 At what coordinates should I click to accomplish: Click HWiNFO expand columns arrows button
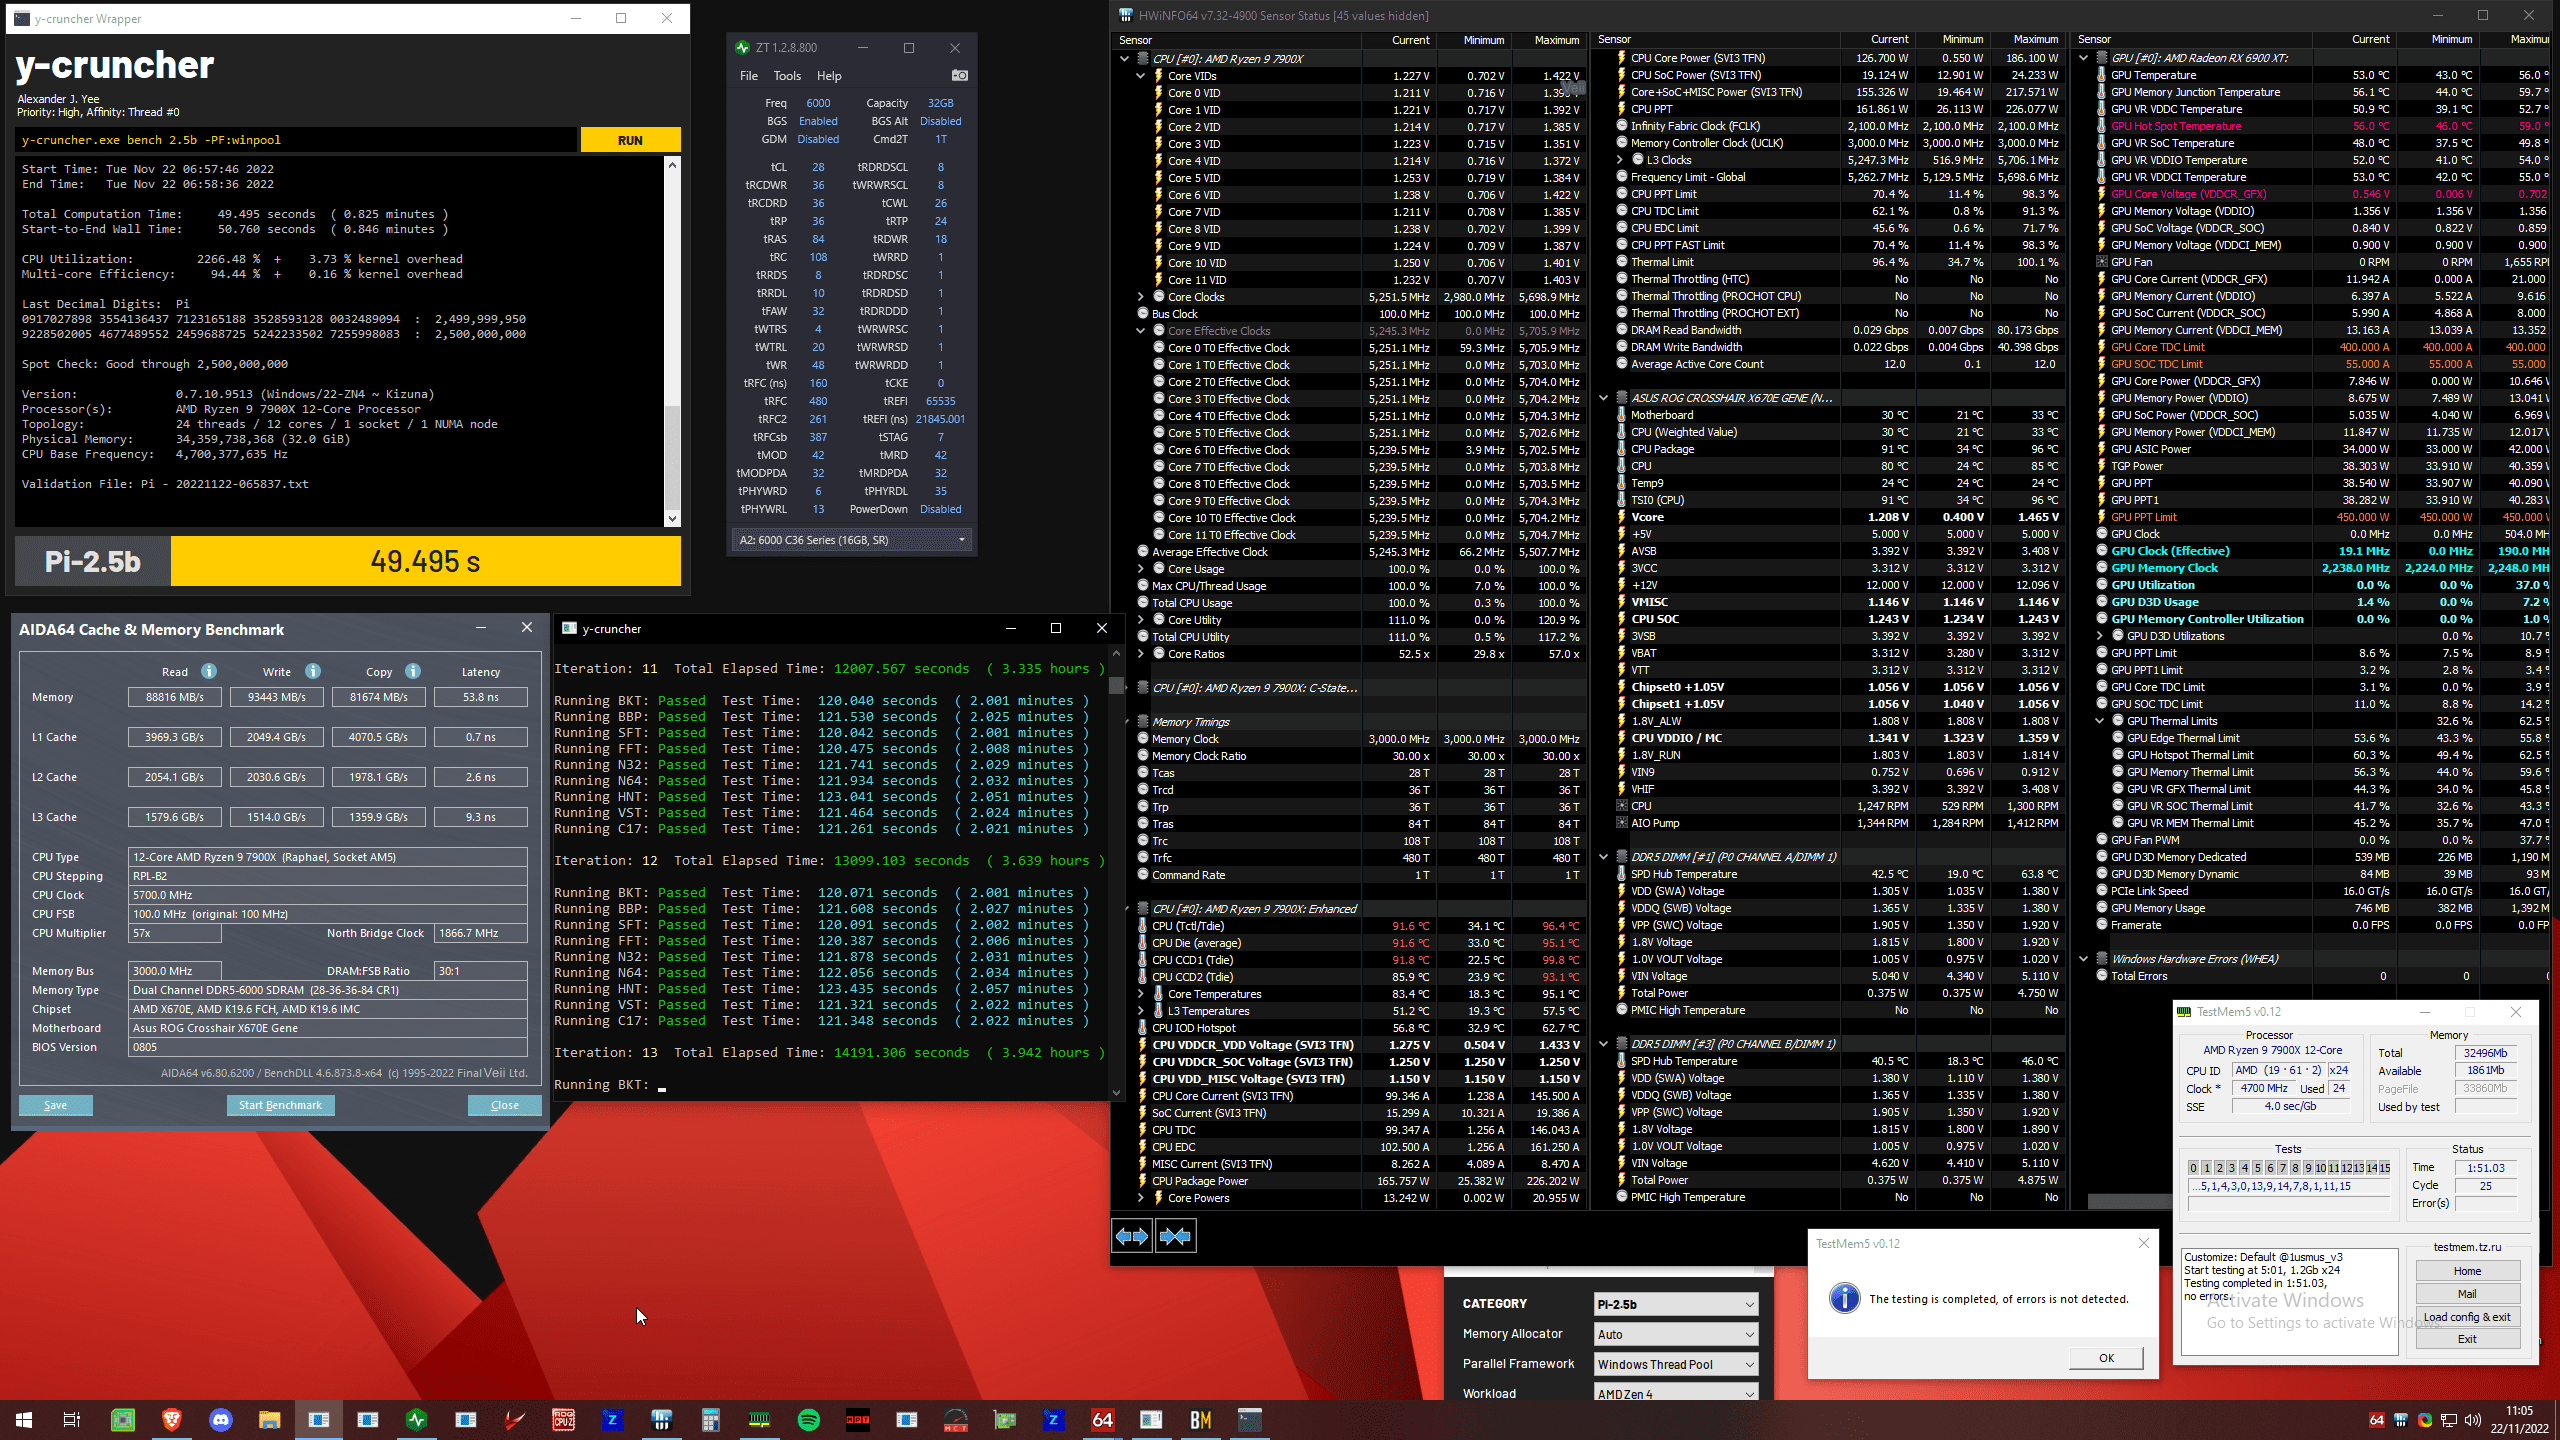(x=1132, y=1237)
